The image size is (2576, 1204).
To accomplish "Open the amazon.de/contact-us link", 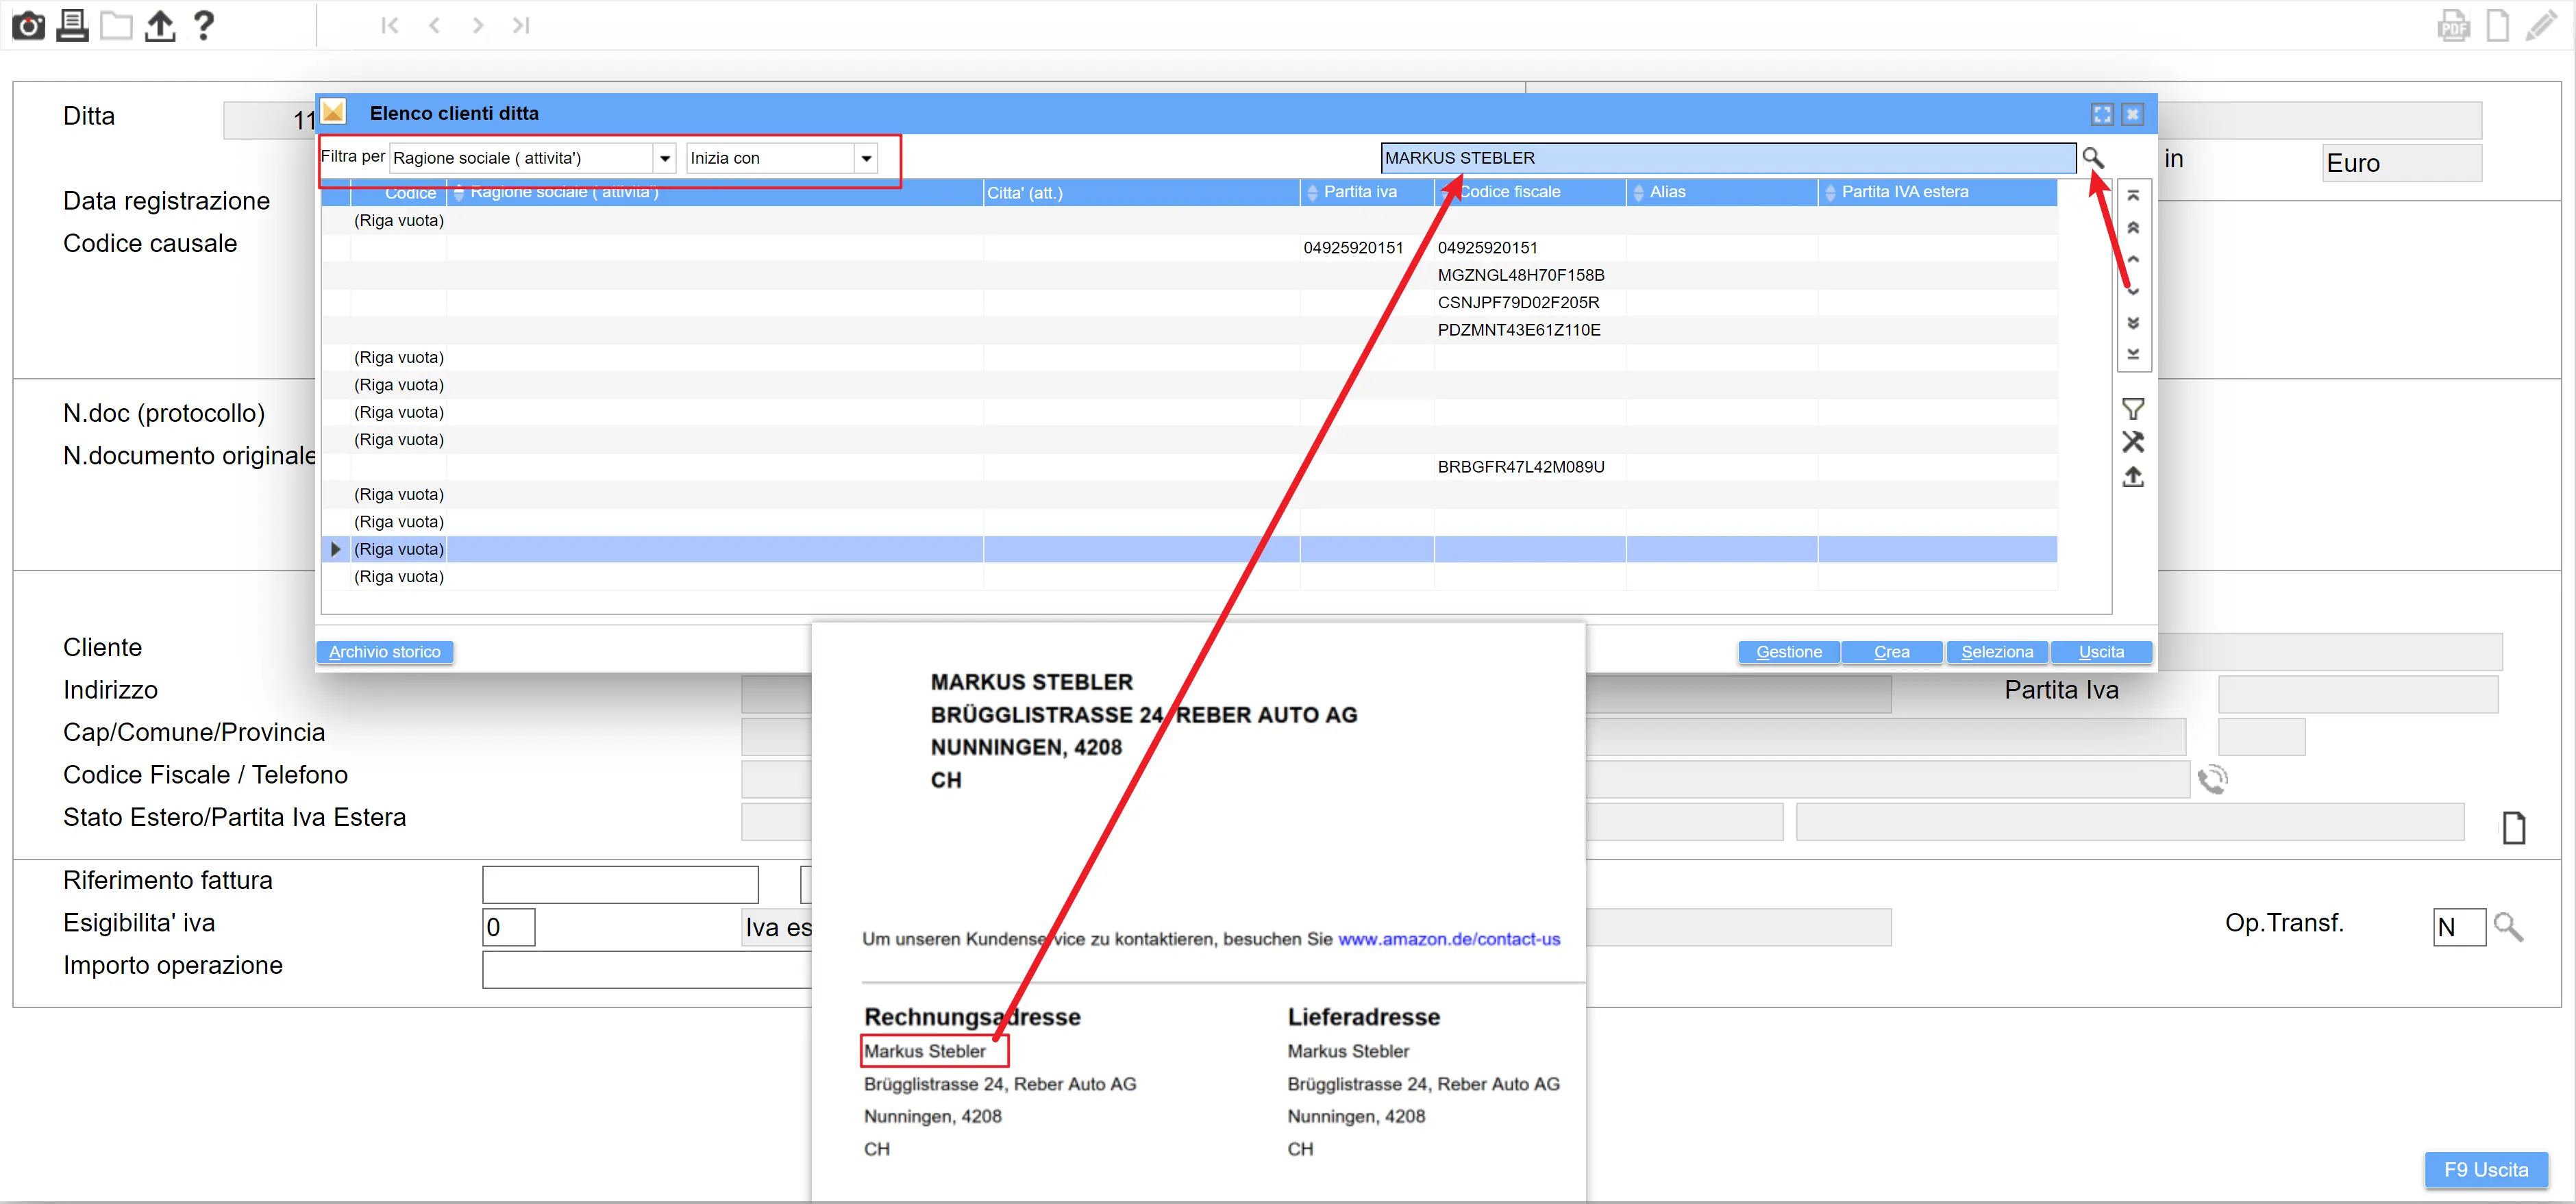I will coord(1448,939).
